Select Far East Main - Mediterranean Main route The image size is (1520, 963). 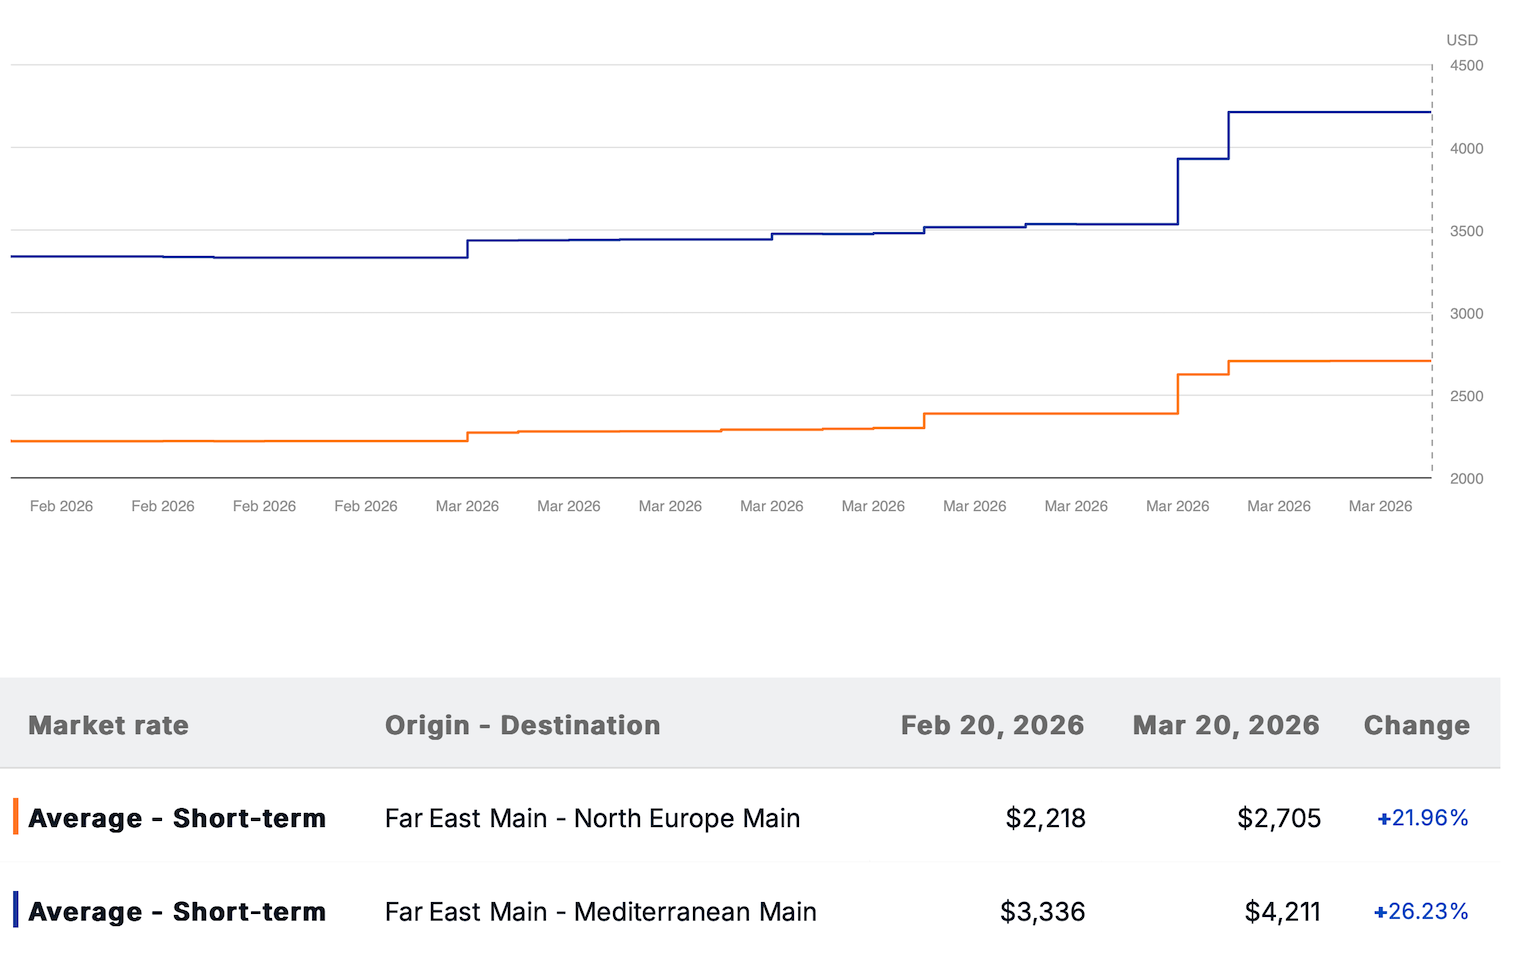pos(600,911)
